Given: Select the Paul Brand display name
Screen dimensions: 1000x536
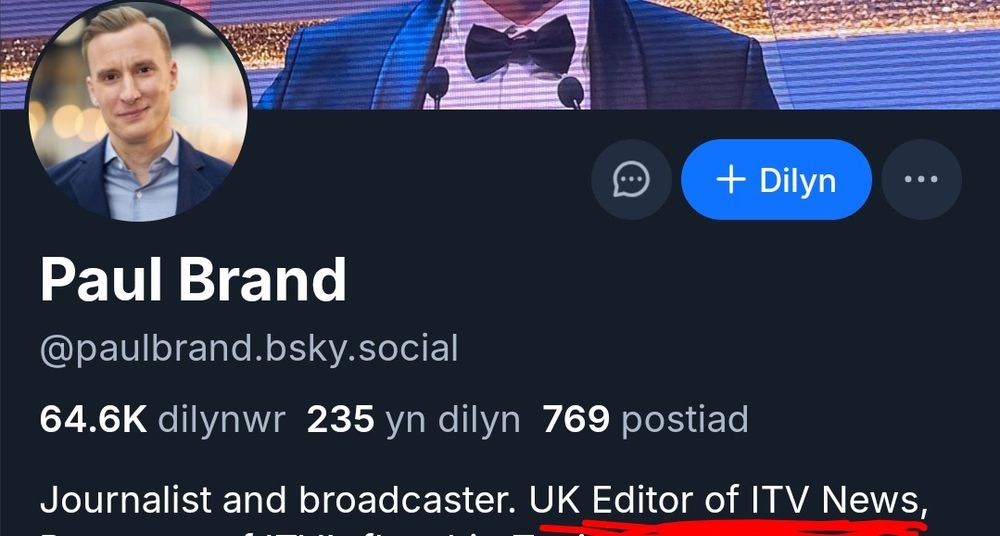Looking at the screenshot, I should [x=193, y=281].
